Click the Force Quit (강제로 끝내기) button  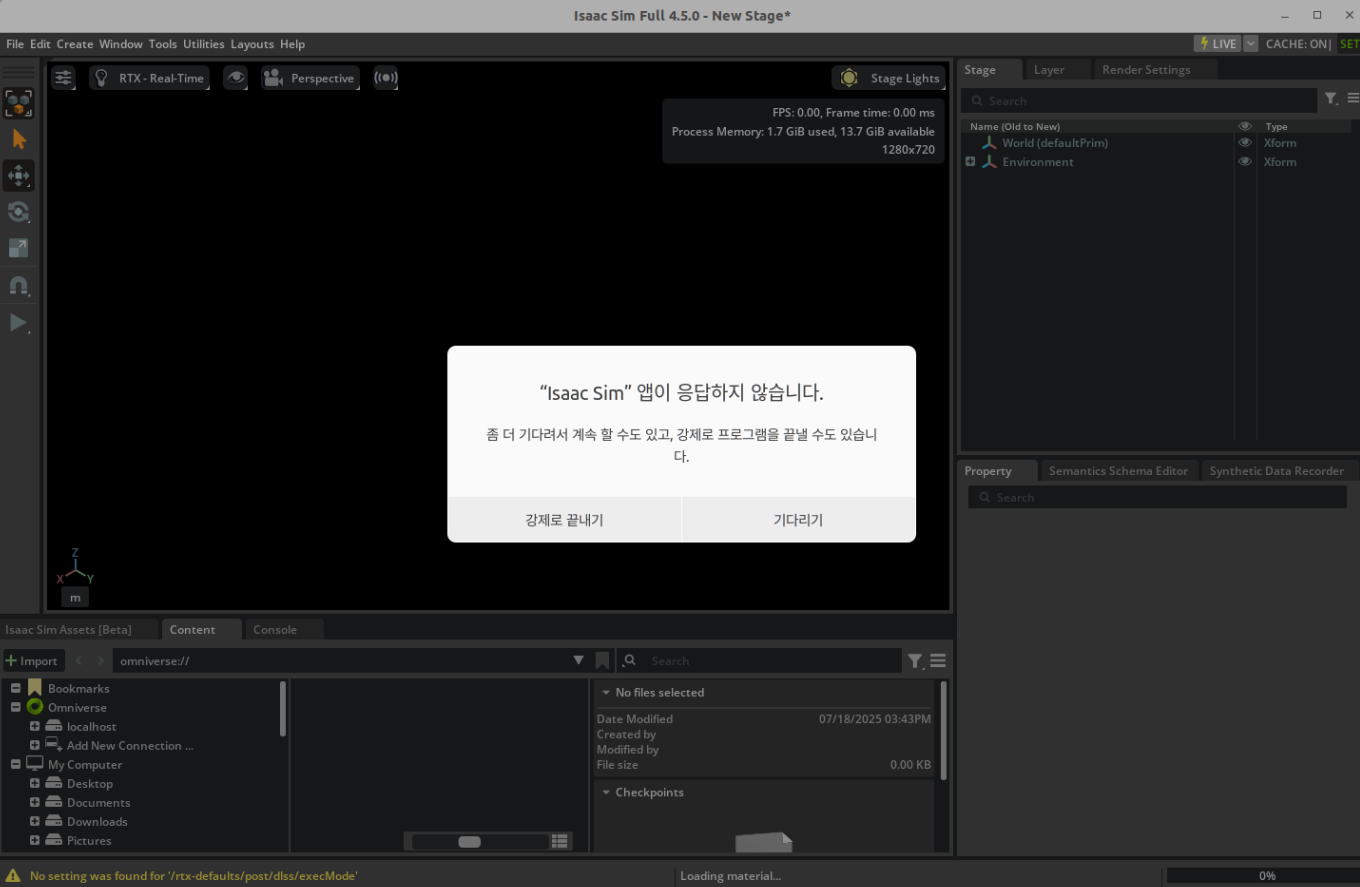tap(564, 520)
